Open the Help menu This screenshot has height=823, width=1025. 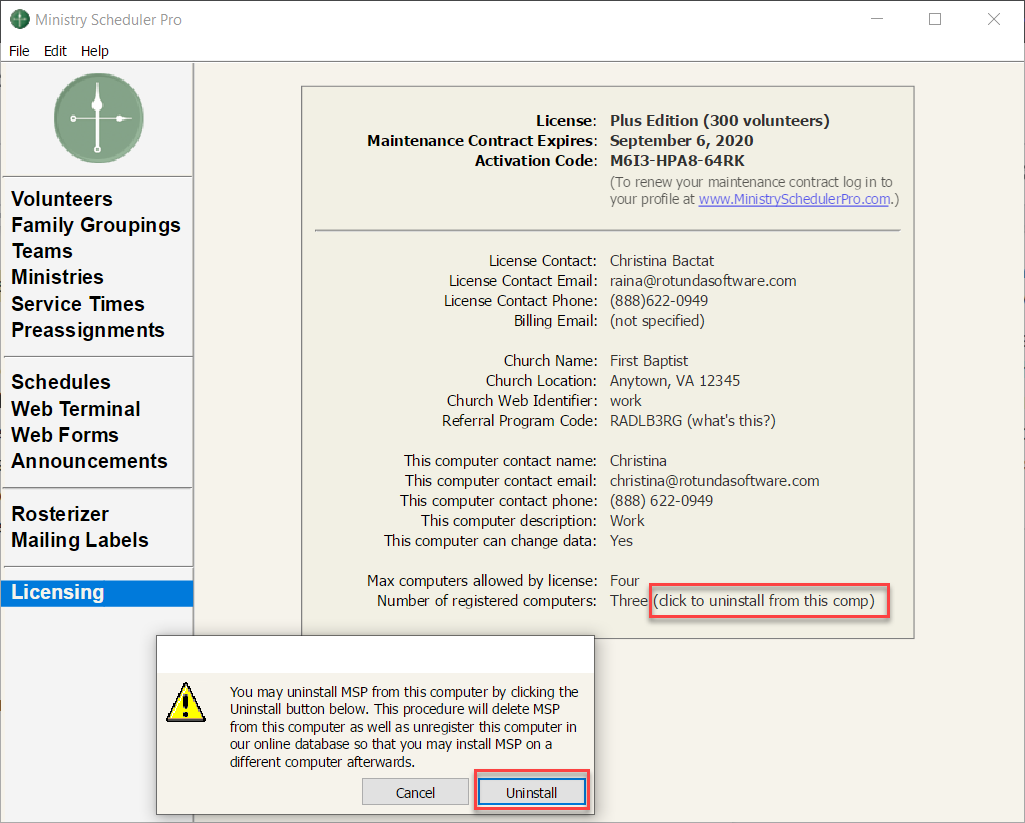pos(95,51)
